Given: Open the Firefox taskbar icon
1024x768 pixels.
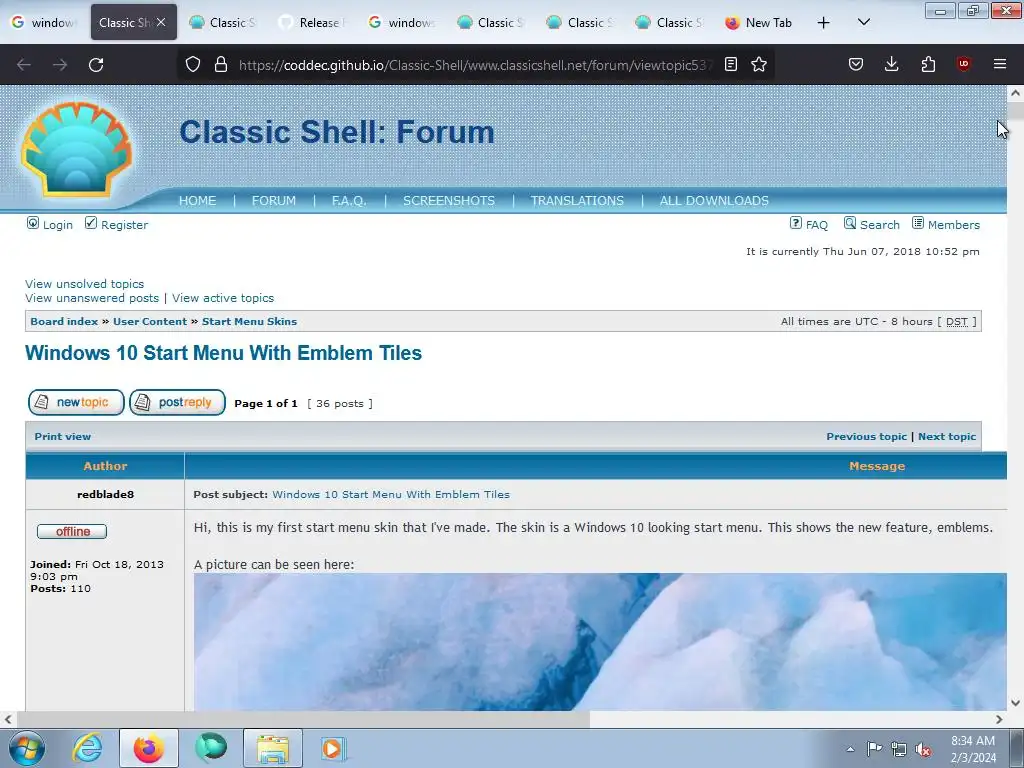Looking at the screenshot, I should coord(149,748).
